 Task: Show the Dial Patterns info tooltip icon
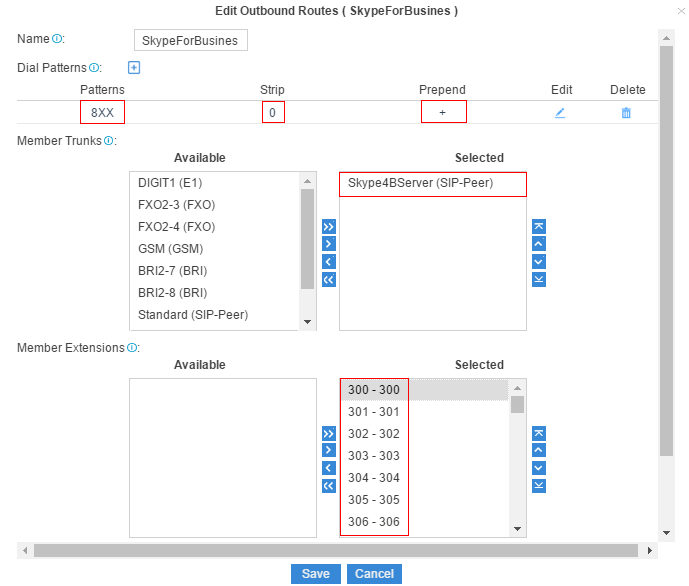(x=94, y=68)
